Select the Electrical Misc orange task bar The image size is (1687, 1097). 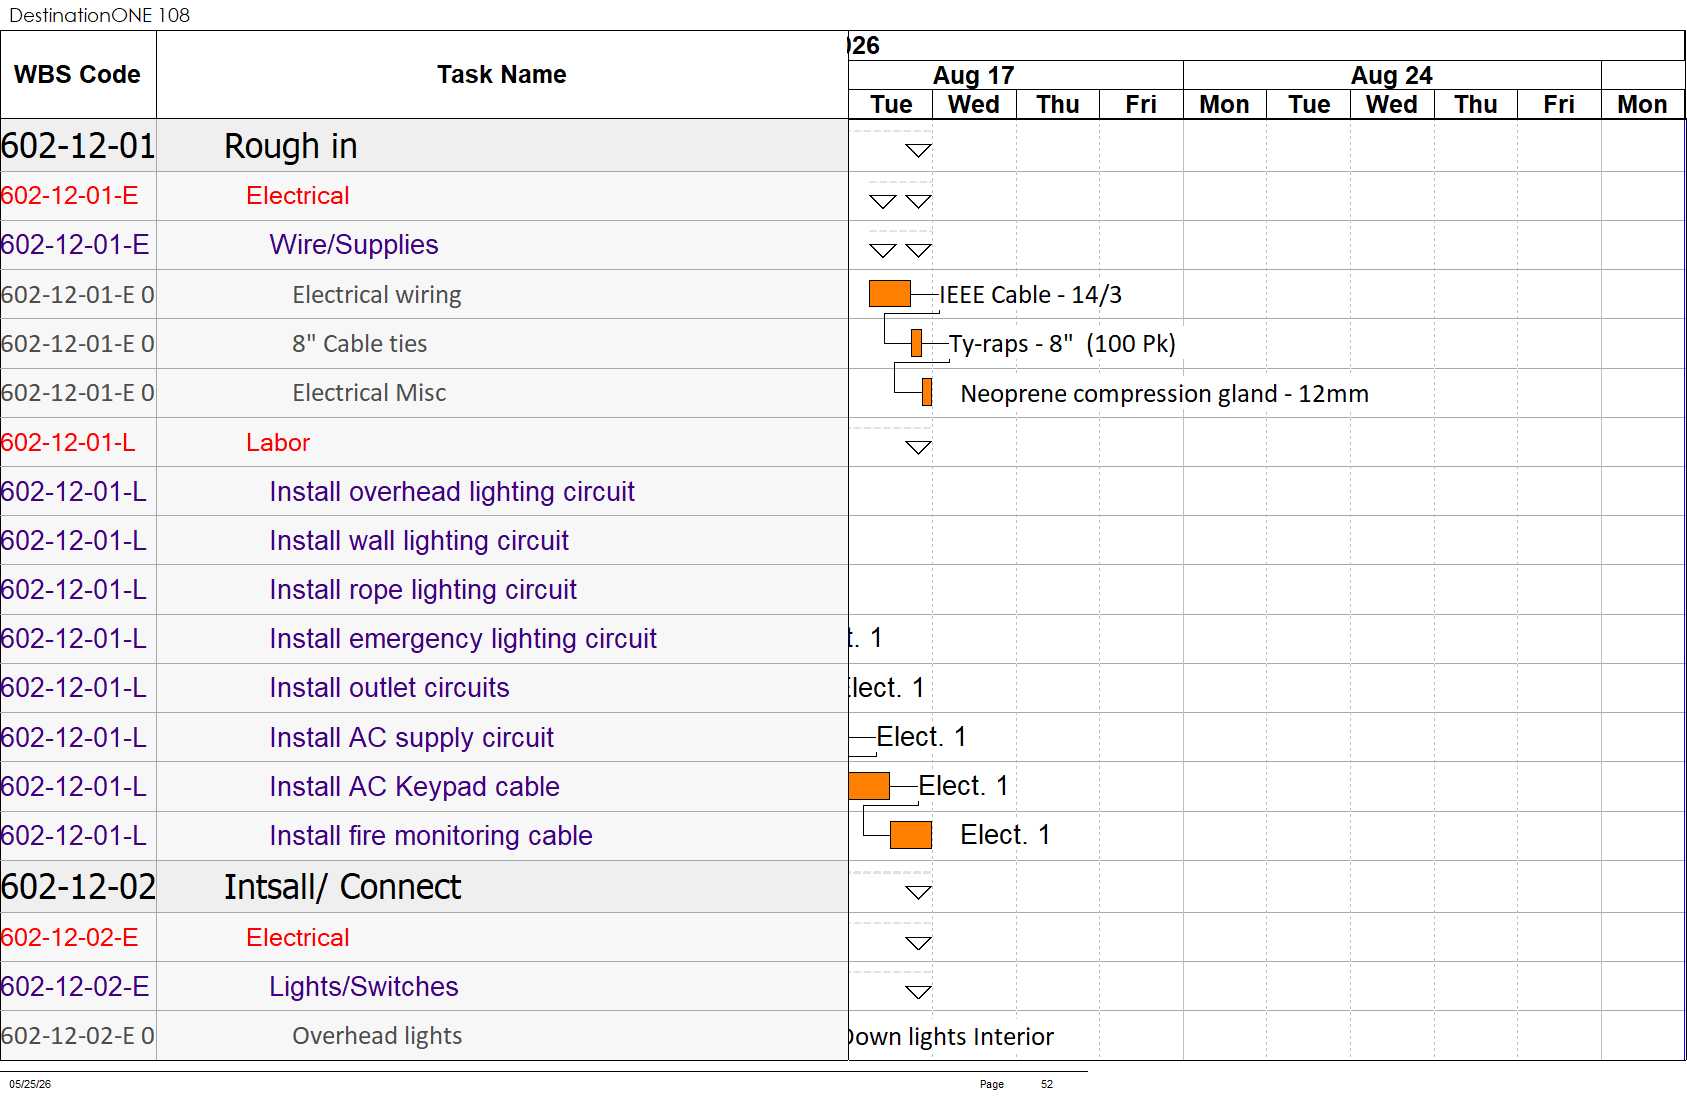[927, 392]
